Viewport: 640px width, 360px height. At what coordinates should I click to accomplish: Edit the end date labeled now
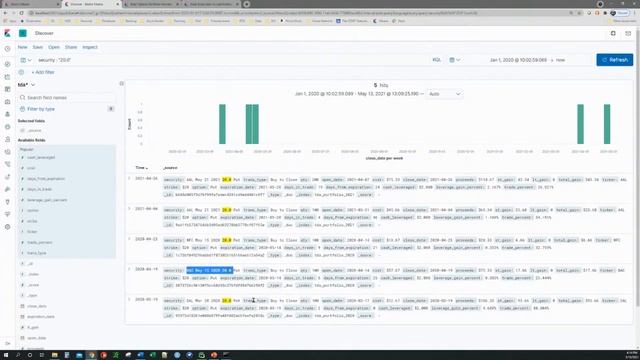point(560,60)
